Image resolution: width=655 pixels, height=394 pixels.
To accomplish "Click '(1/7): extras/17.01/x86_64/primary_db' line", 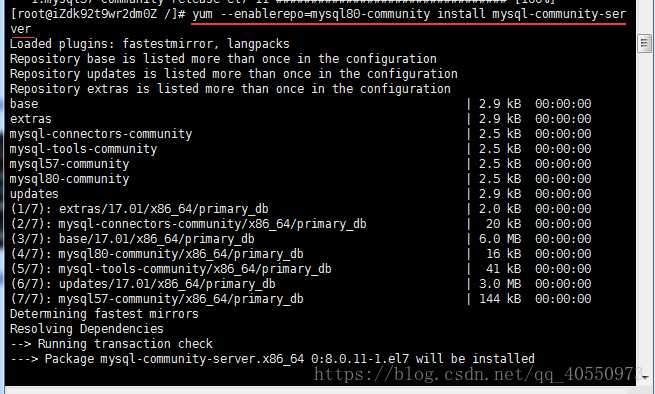I will pos(139,209).
